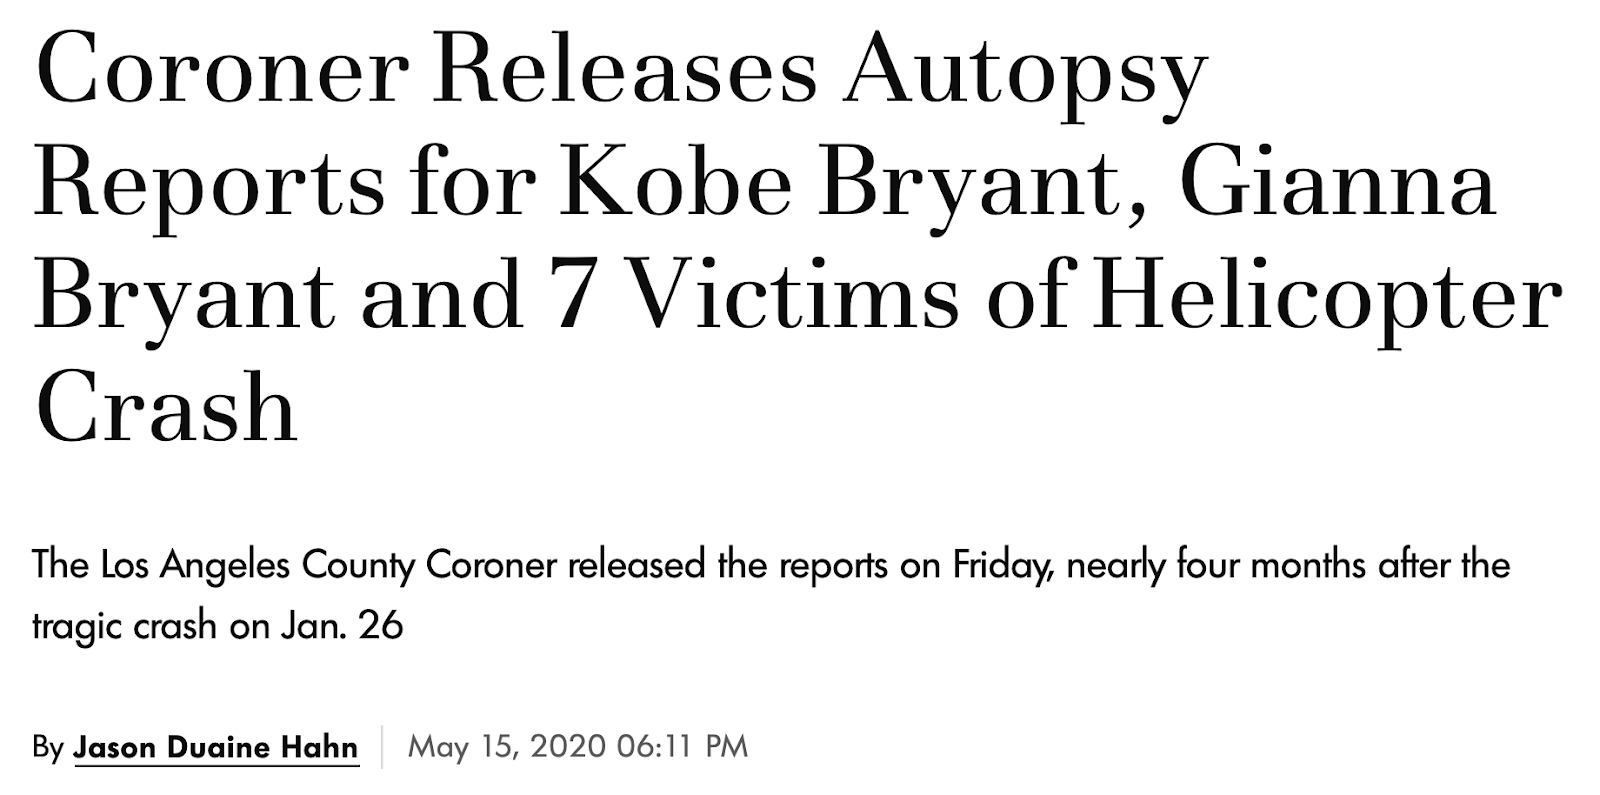This screenshot has width=1600, height=795.
Task: Click "Gianna" in the headline
Action: click(x=1336, y=184)
